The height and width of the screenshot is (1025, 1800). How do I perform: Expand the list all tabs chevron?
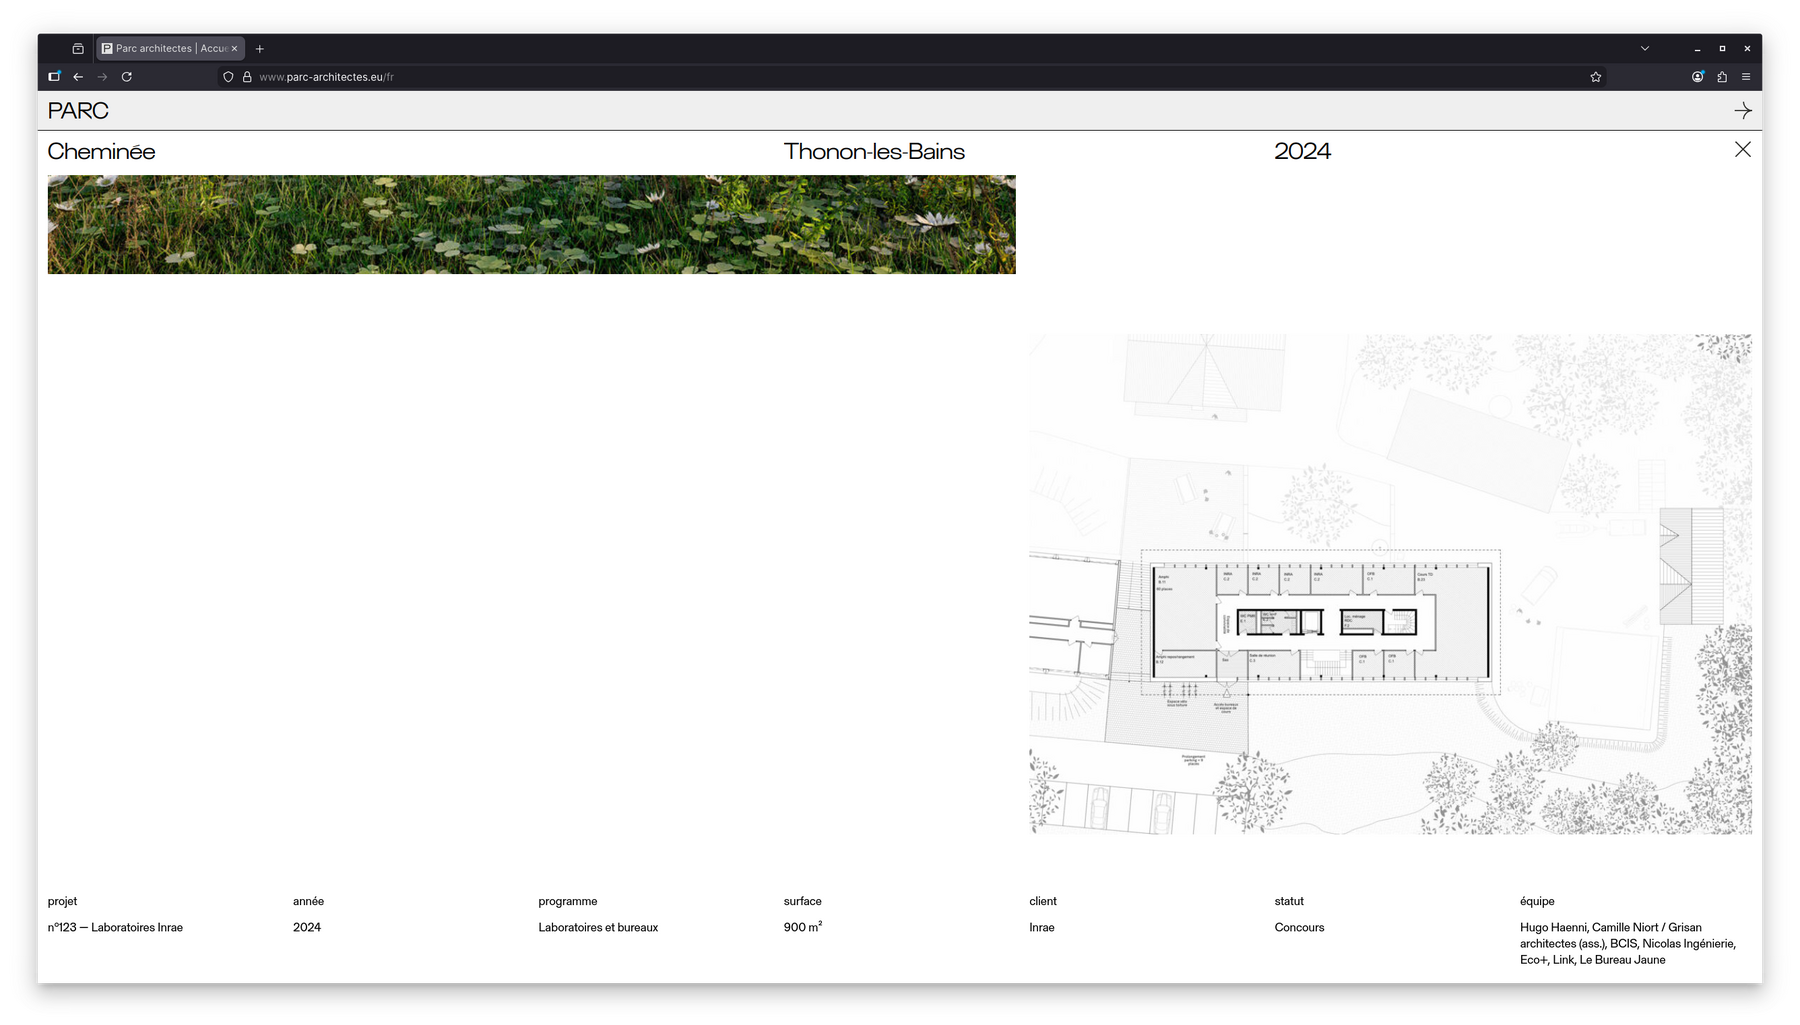1644,48
